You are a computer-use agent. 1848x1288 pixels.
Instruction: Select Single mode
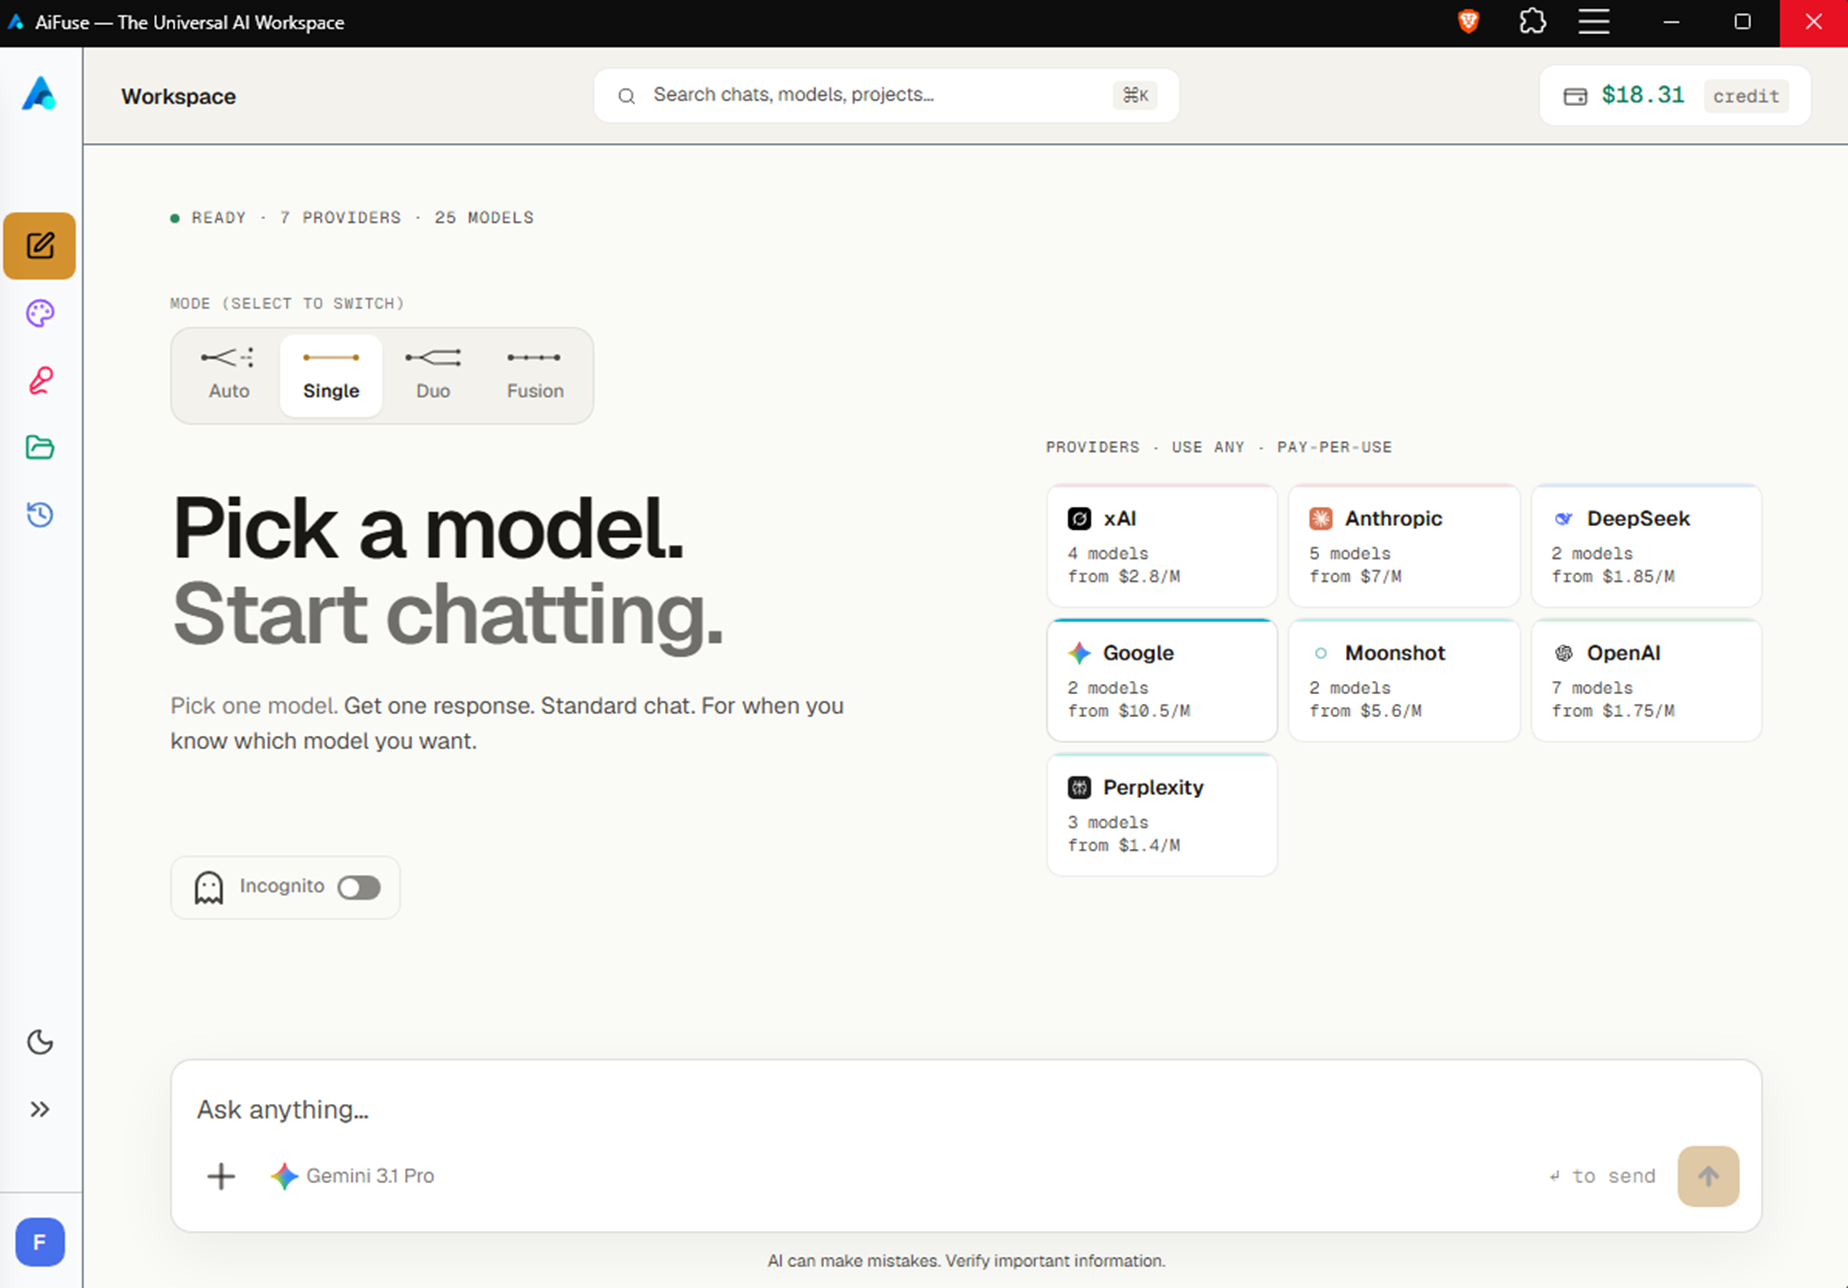click(331, 376)
